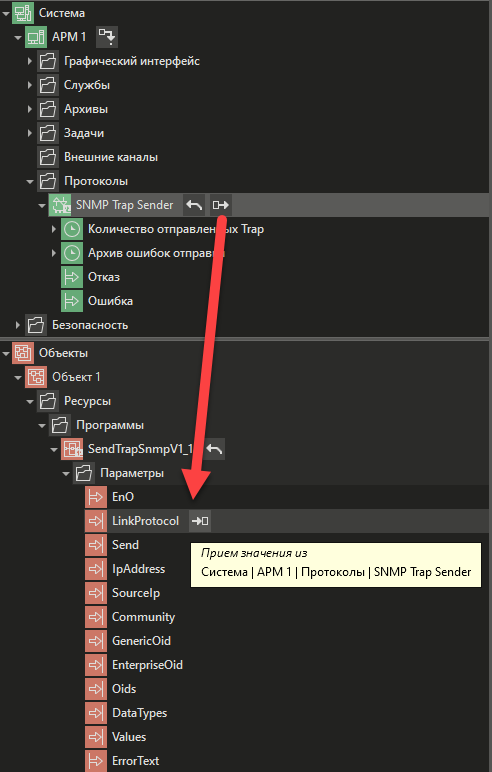Collapse the Протоколы folder

30,182
